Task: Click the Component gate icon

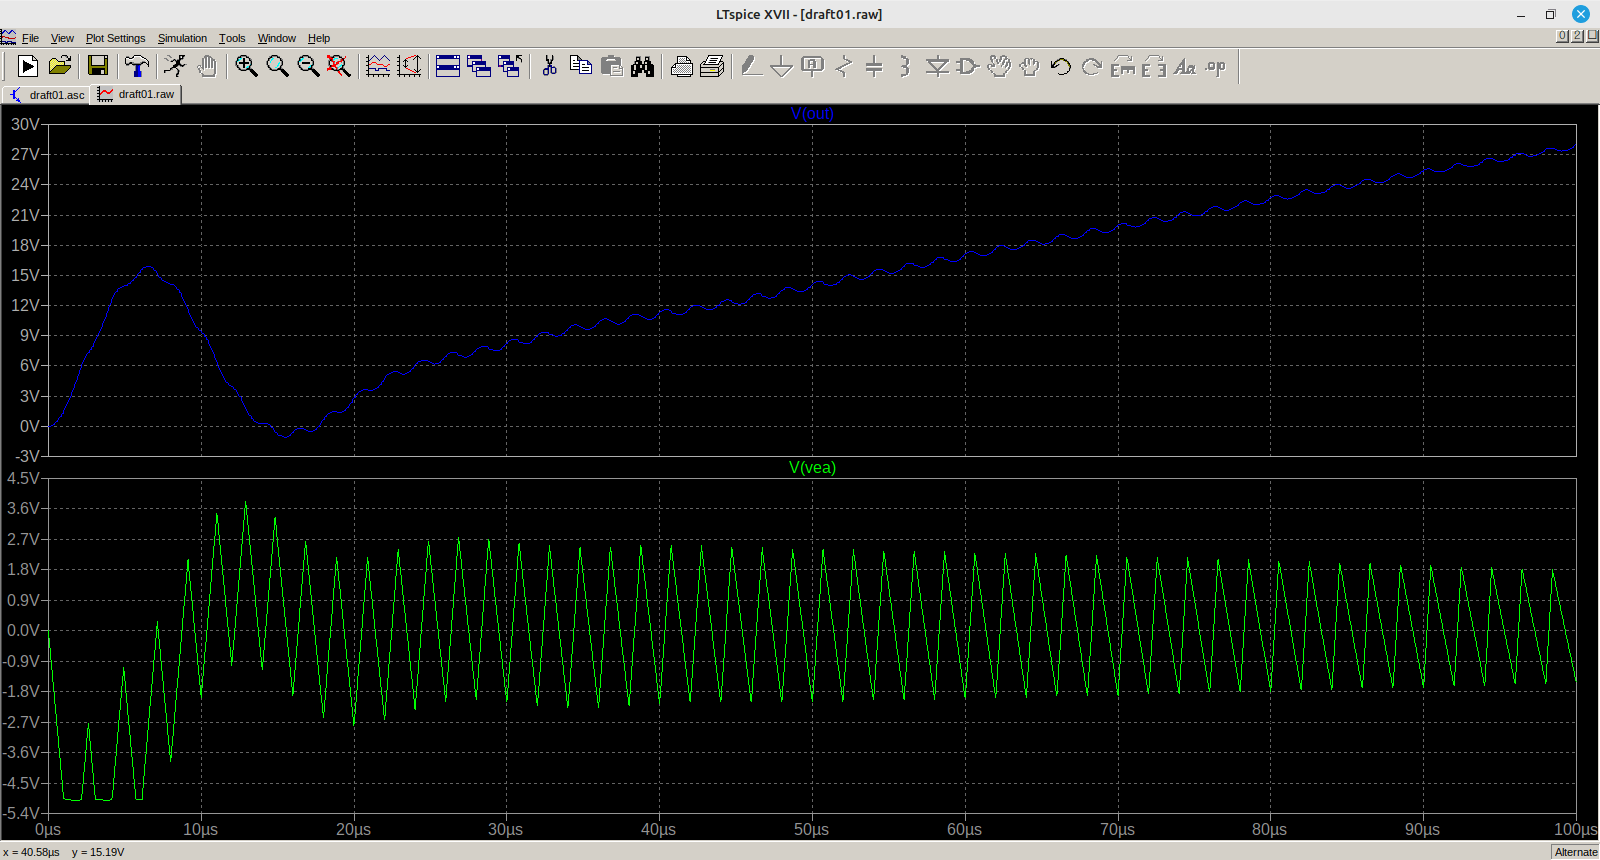Action: (x=968, y=66)
